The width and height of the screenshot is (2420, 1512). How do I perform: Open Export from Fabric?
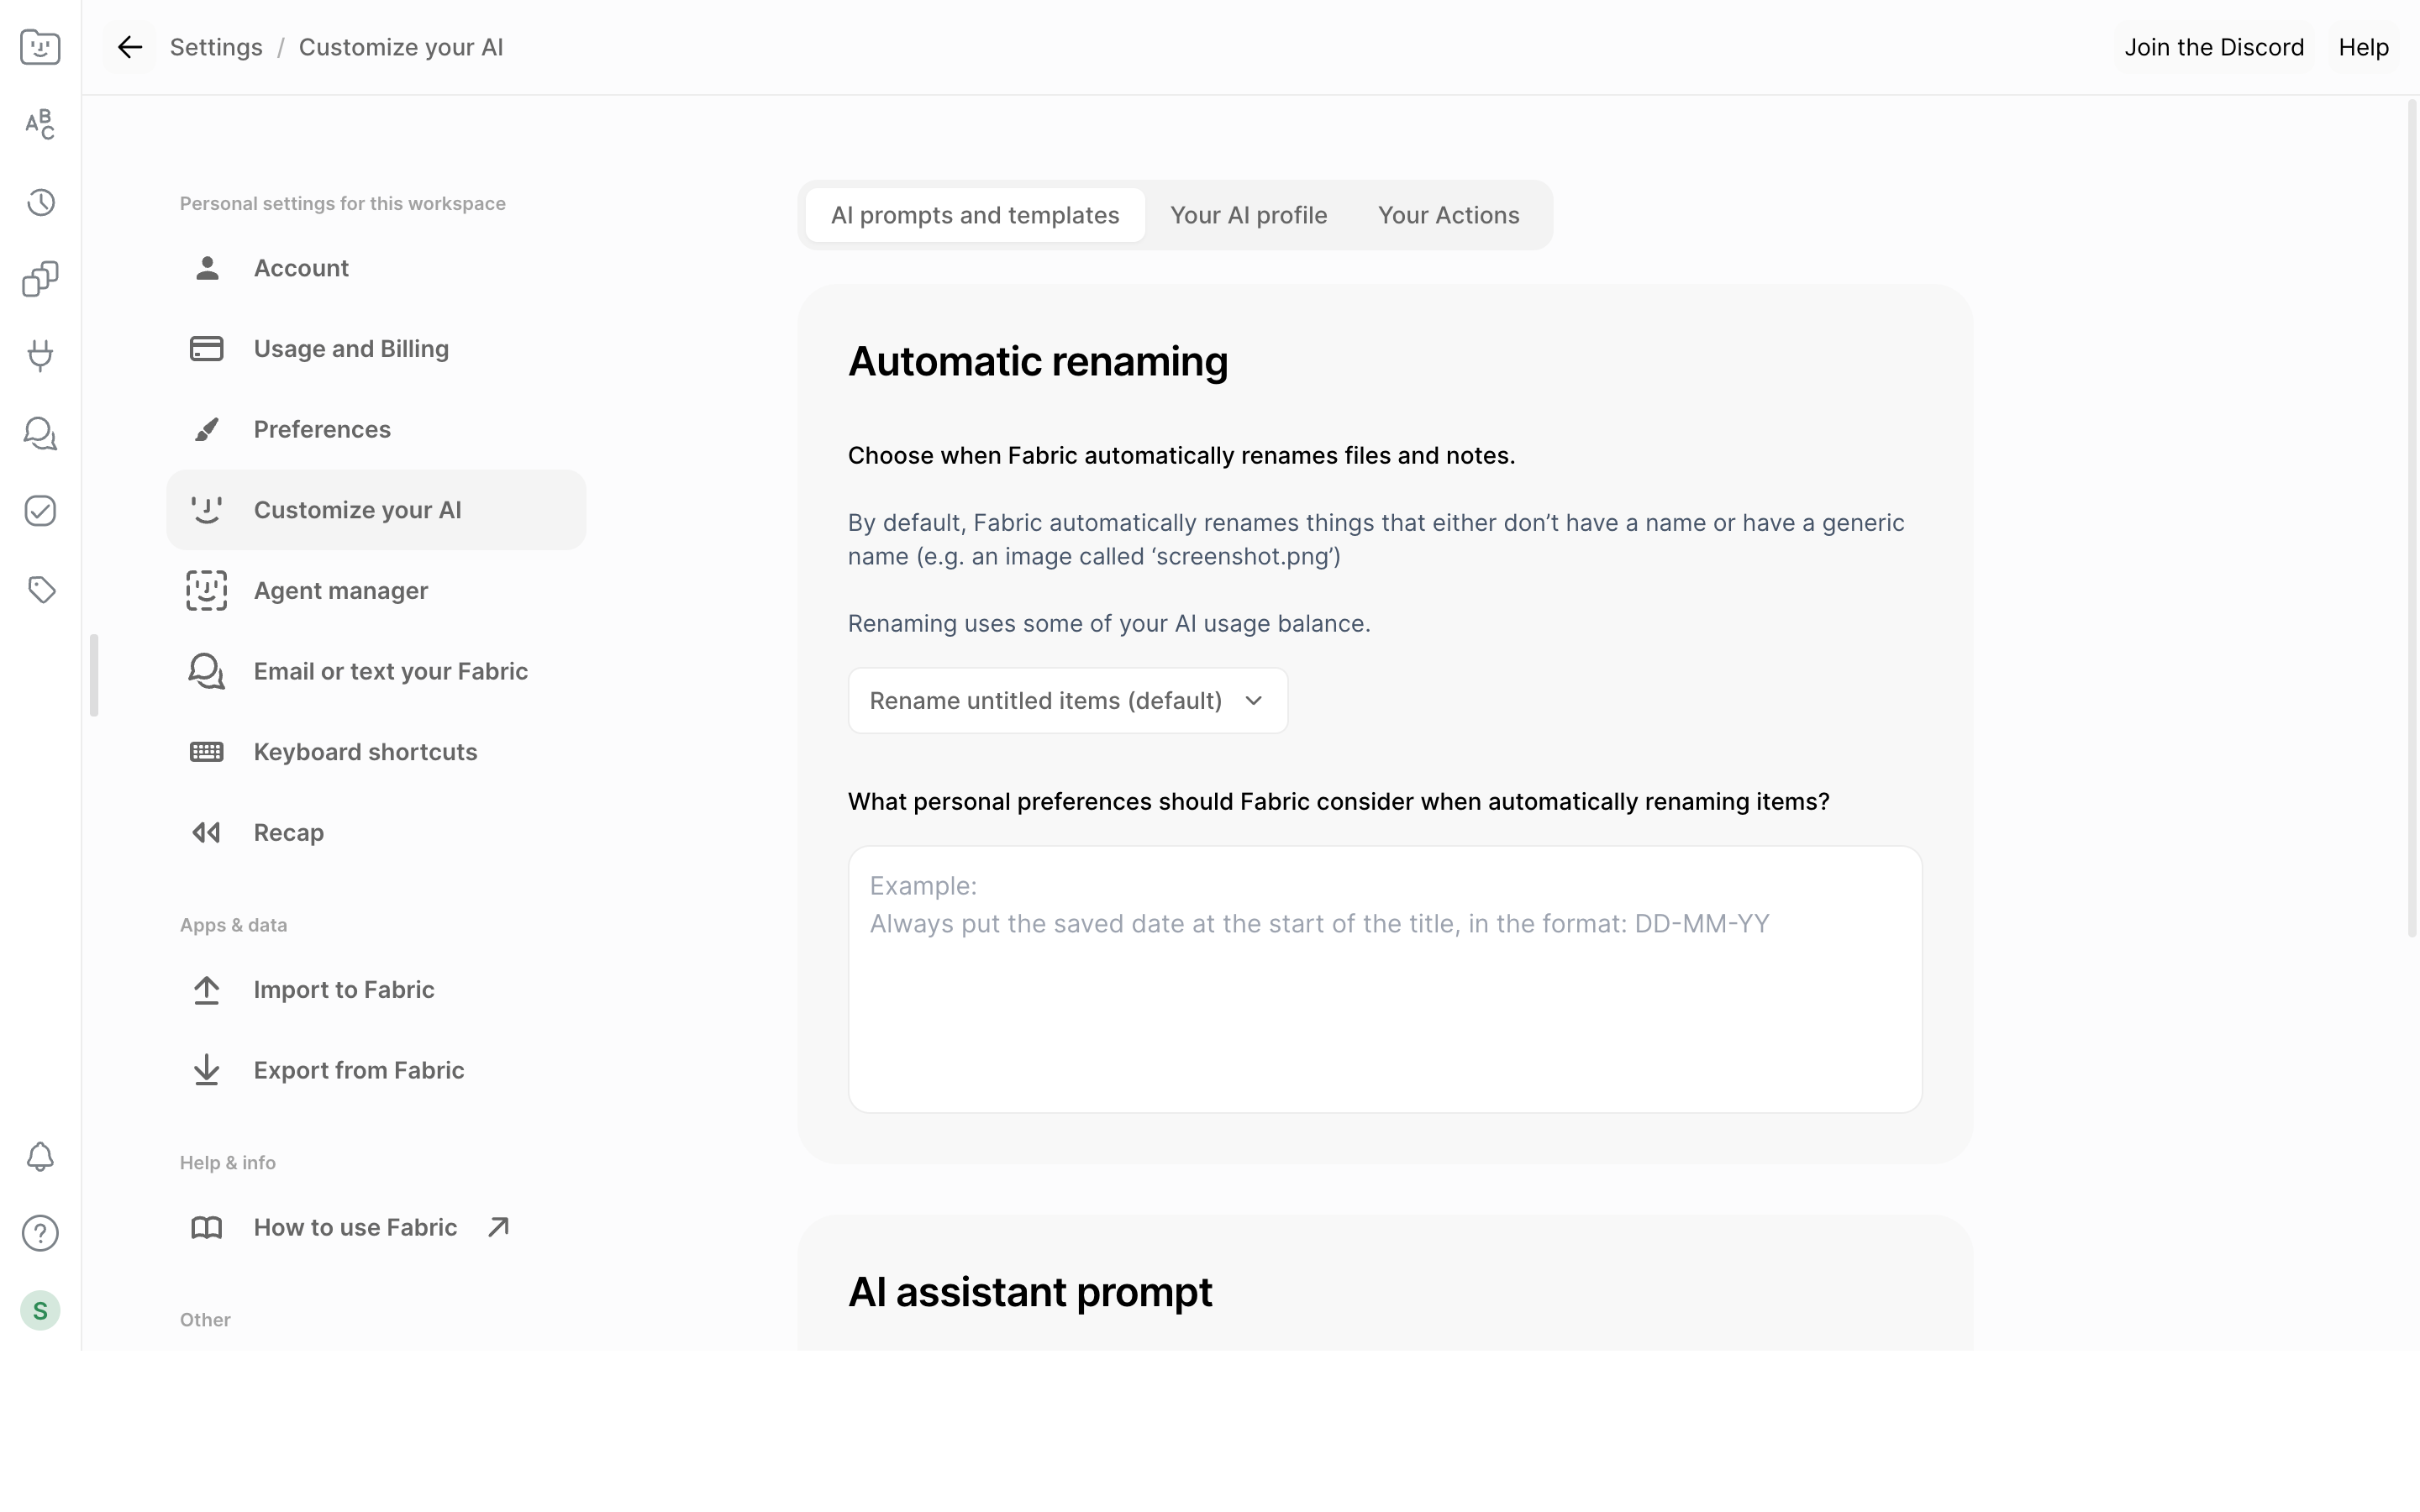tap(376, 1070)
